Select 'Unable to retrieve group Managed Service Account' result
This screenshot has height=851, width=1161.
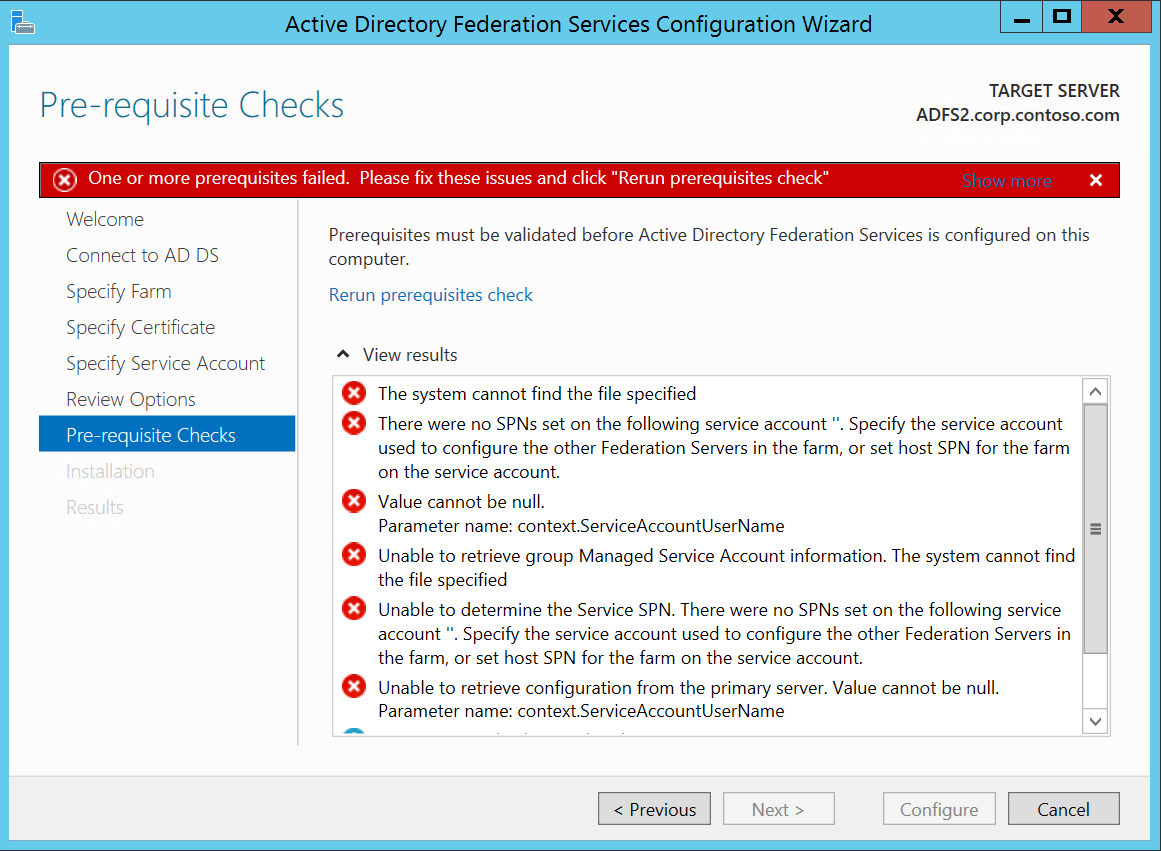[726, 567]
